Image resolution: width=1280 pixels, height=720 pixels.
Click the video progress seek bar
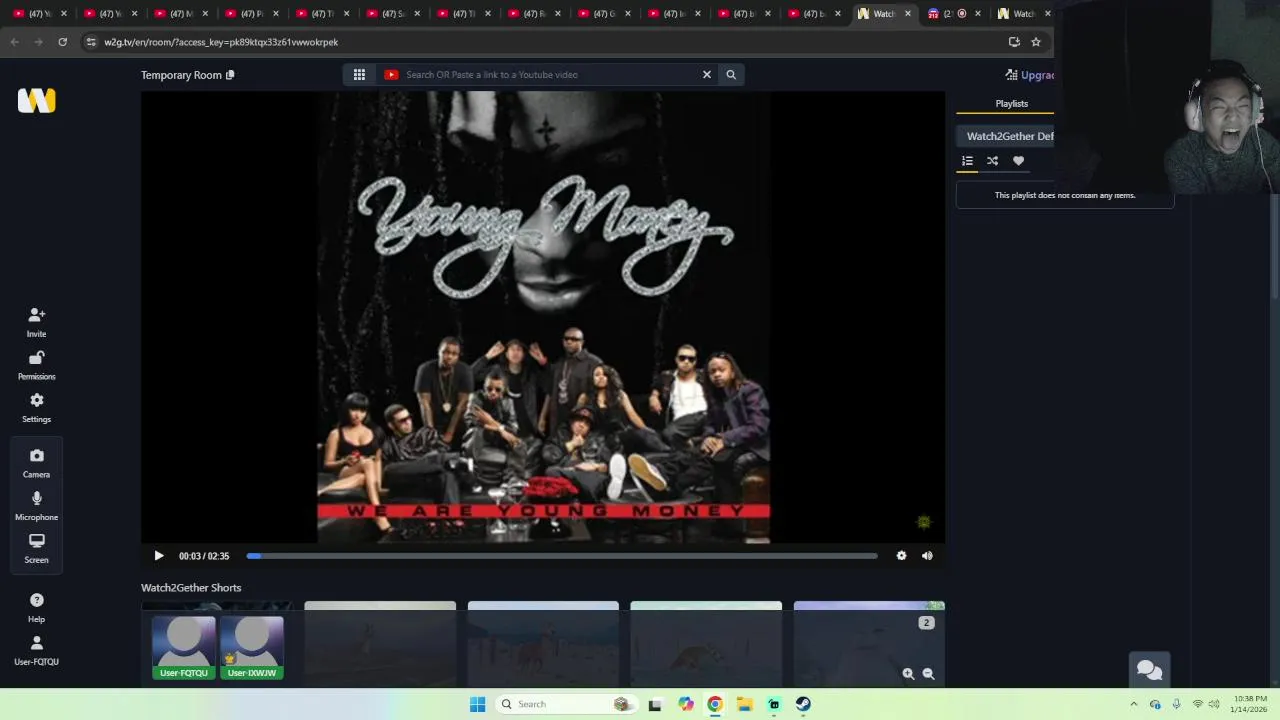(562, 556)
